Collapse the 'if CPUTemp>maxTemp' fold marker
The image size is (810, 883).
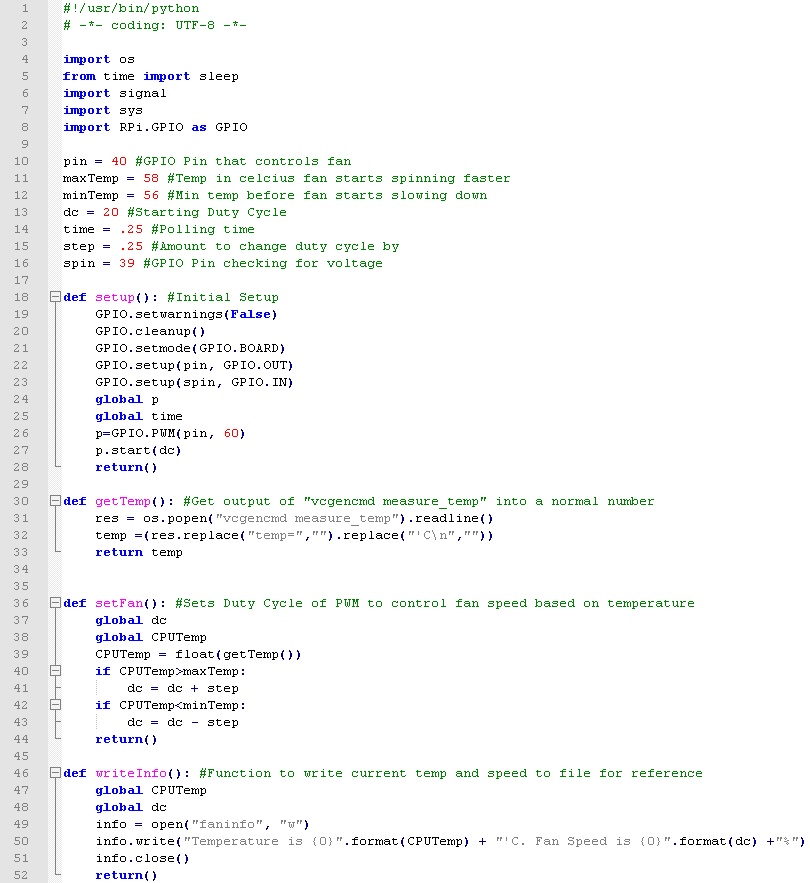pos(55,671)
